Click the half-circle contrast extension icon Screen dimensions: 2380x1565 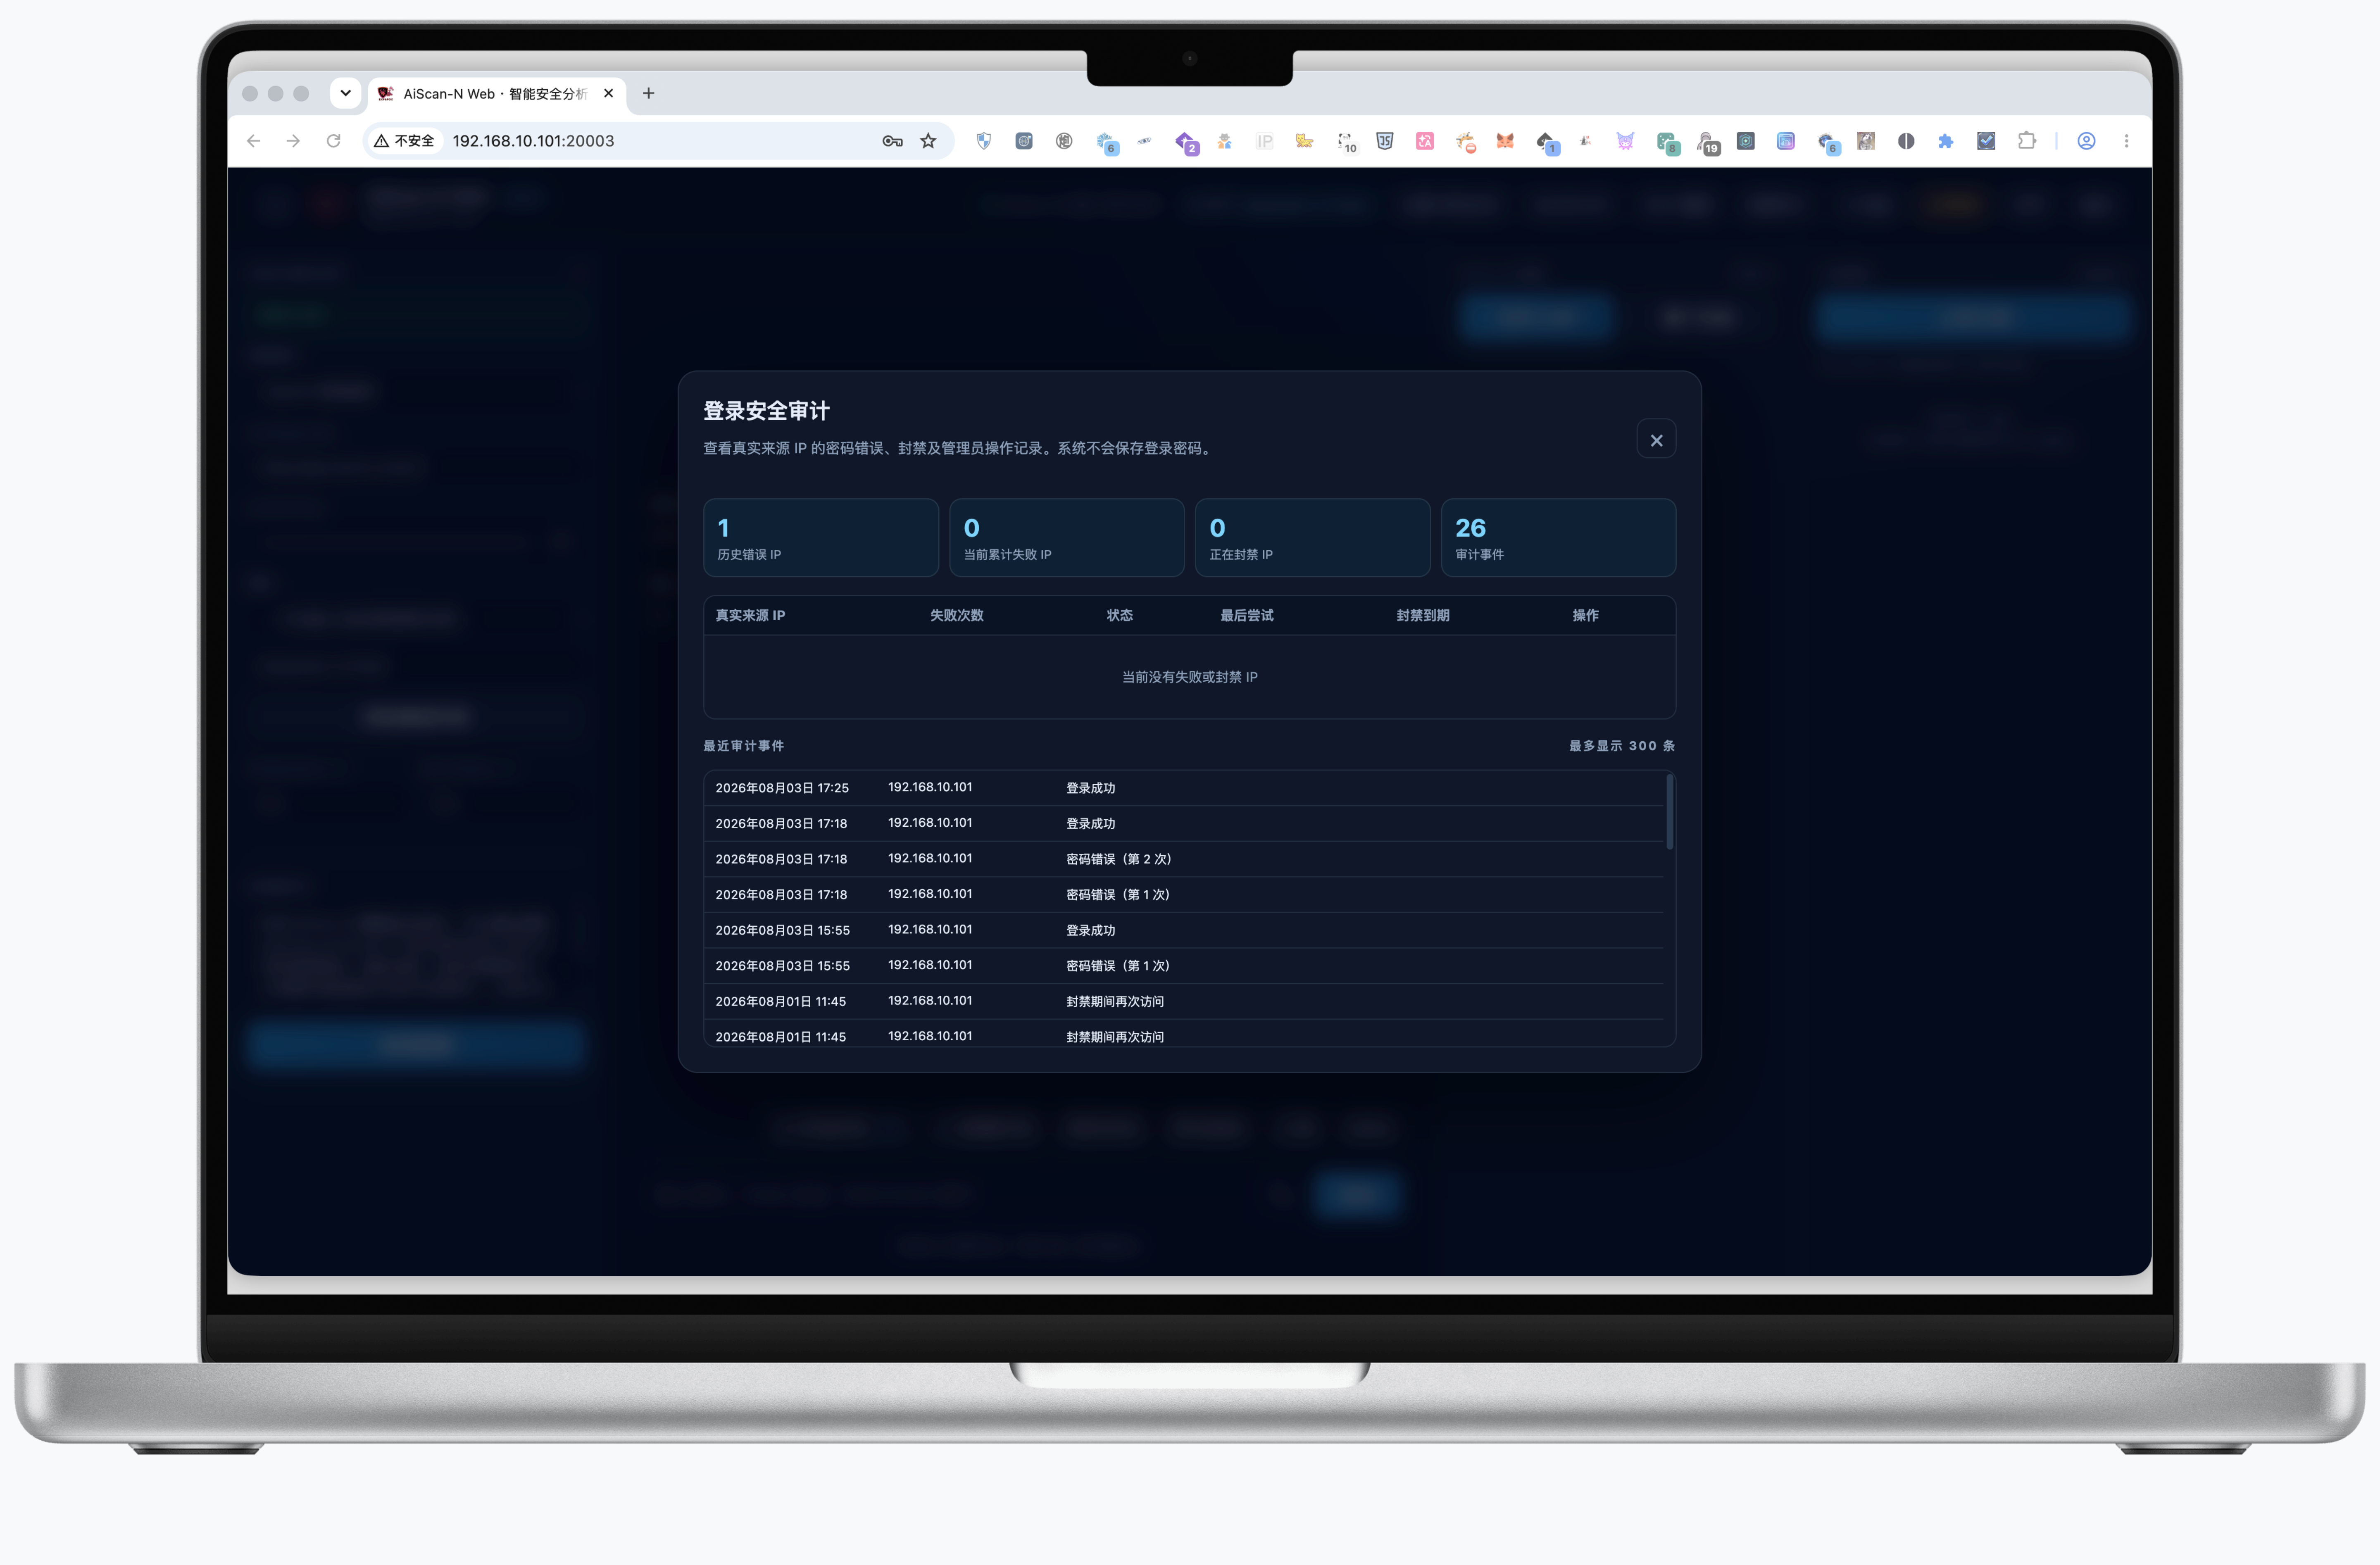1906,141
